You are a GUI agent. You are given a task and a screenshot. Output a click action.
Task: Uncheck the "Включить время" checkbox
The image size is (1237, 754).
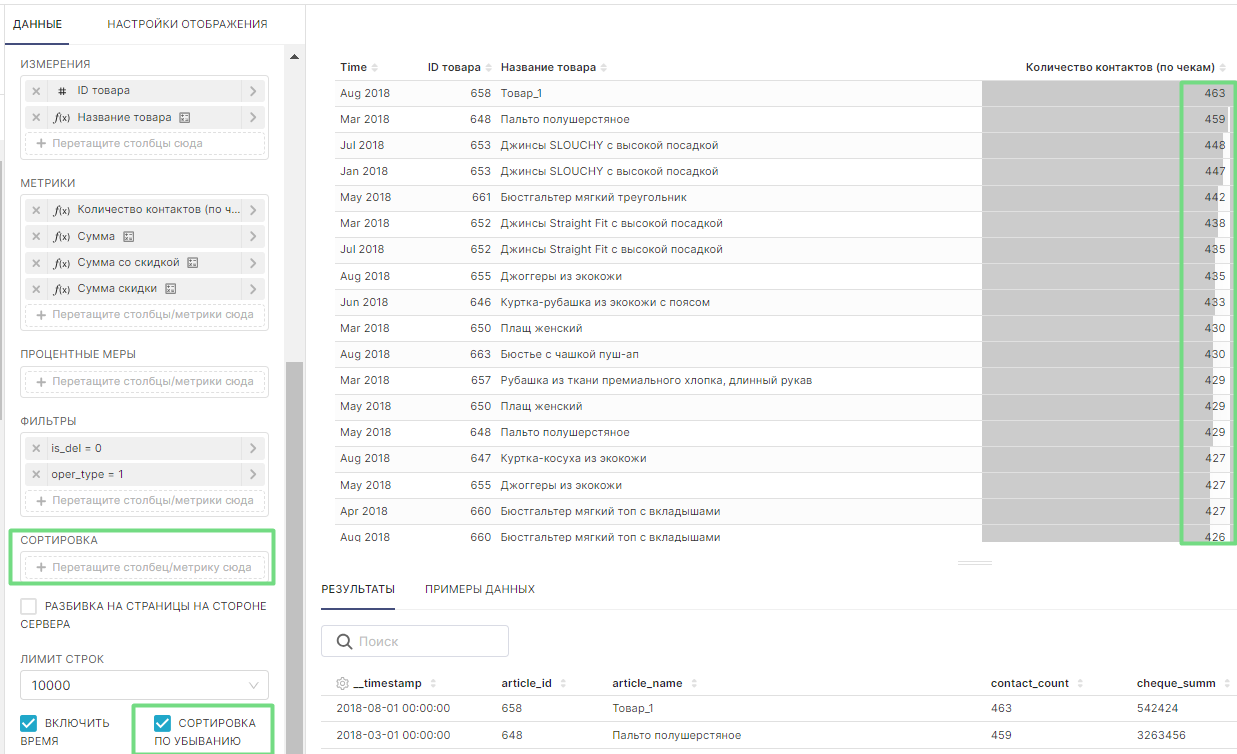[29, 723]
